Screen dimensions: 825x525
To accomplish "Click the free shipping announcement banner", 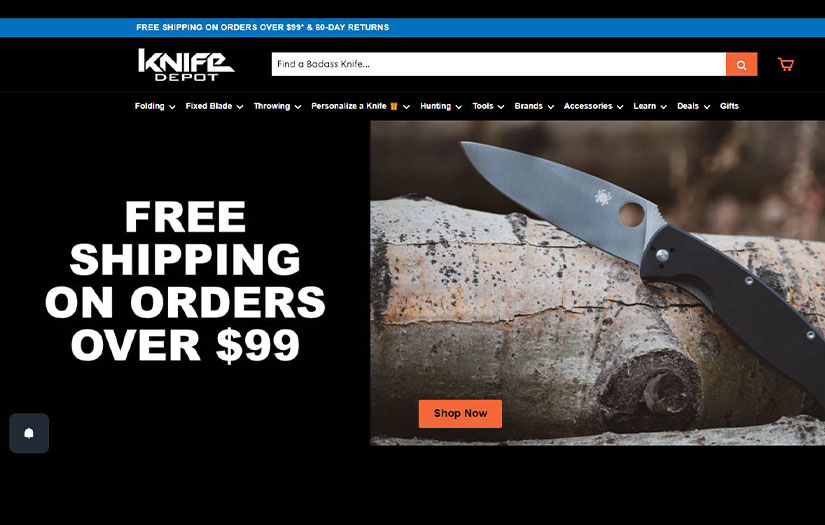I will [x=263, y=27].
